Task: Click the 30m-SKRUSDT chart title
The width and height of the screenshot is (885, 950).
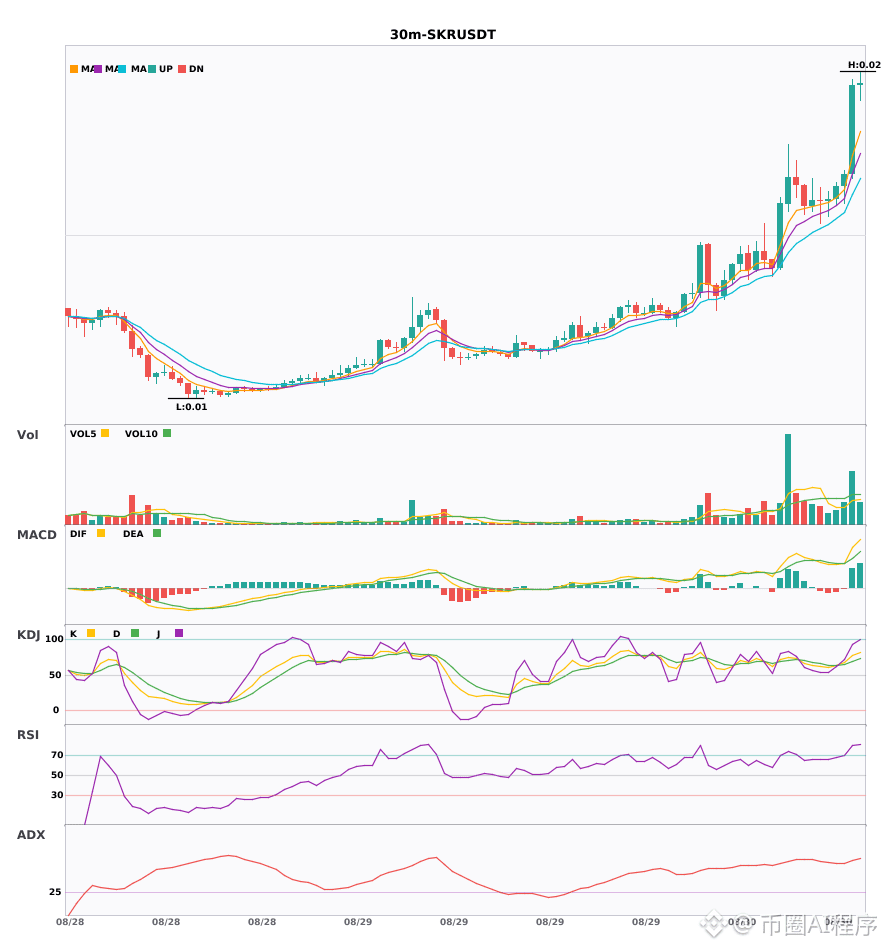Action: click(442, 35)
